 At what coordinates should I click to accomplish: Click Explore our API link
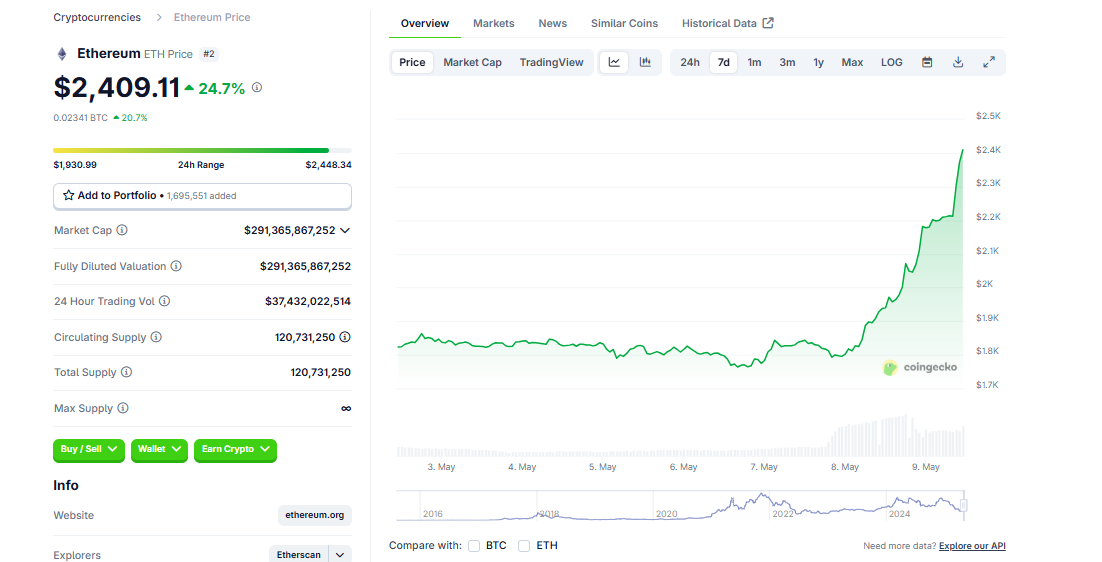(972, 546)
